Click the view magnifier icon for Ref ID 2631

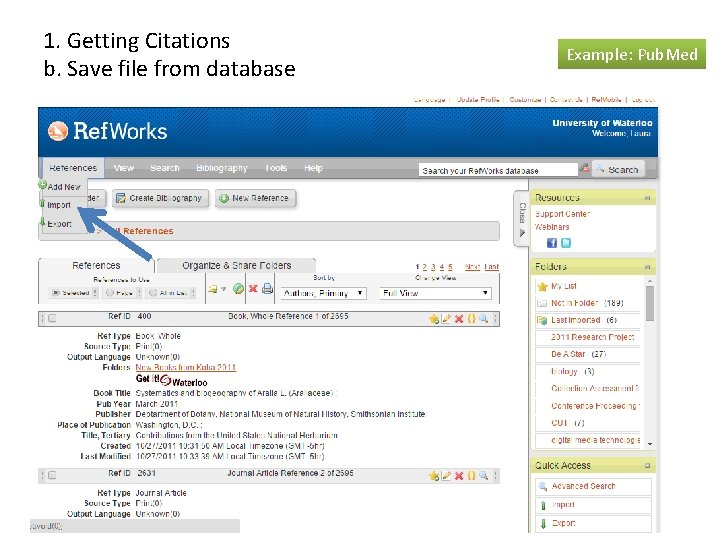(484, 476)
